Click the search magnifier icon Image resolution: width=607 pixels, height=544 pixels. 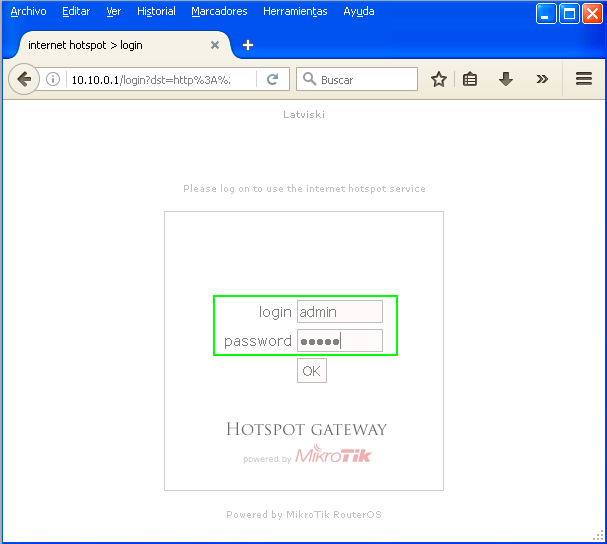309,79
